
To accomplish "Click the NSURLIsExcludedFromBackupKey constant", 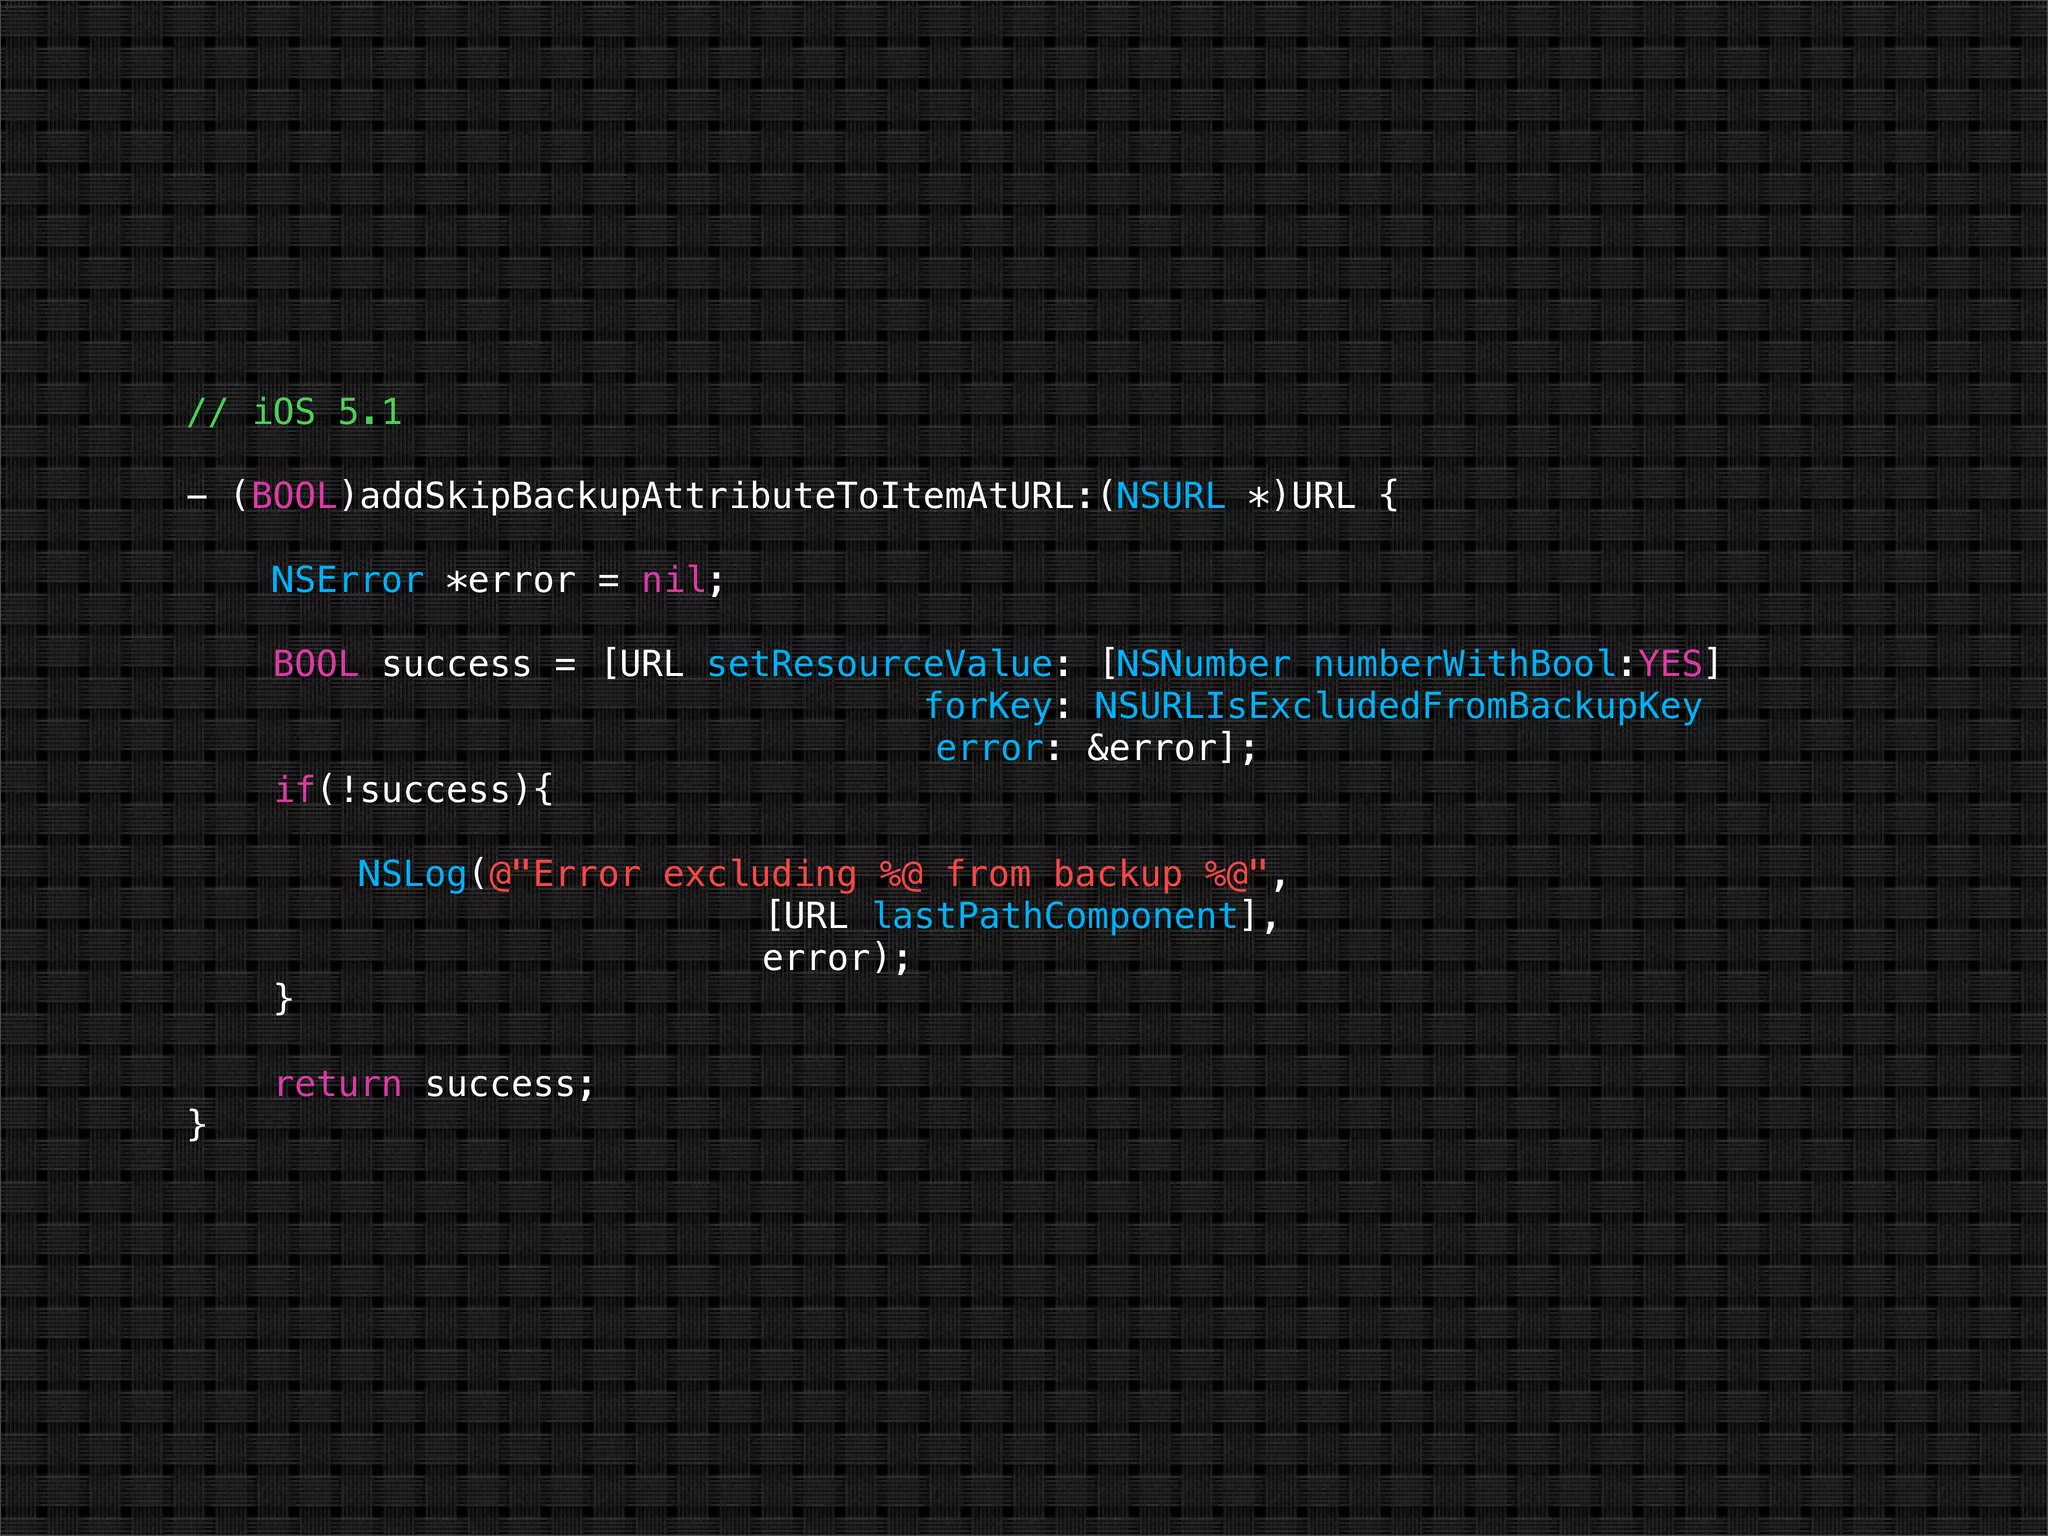I will (x=1398, y=706).
